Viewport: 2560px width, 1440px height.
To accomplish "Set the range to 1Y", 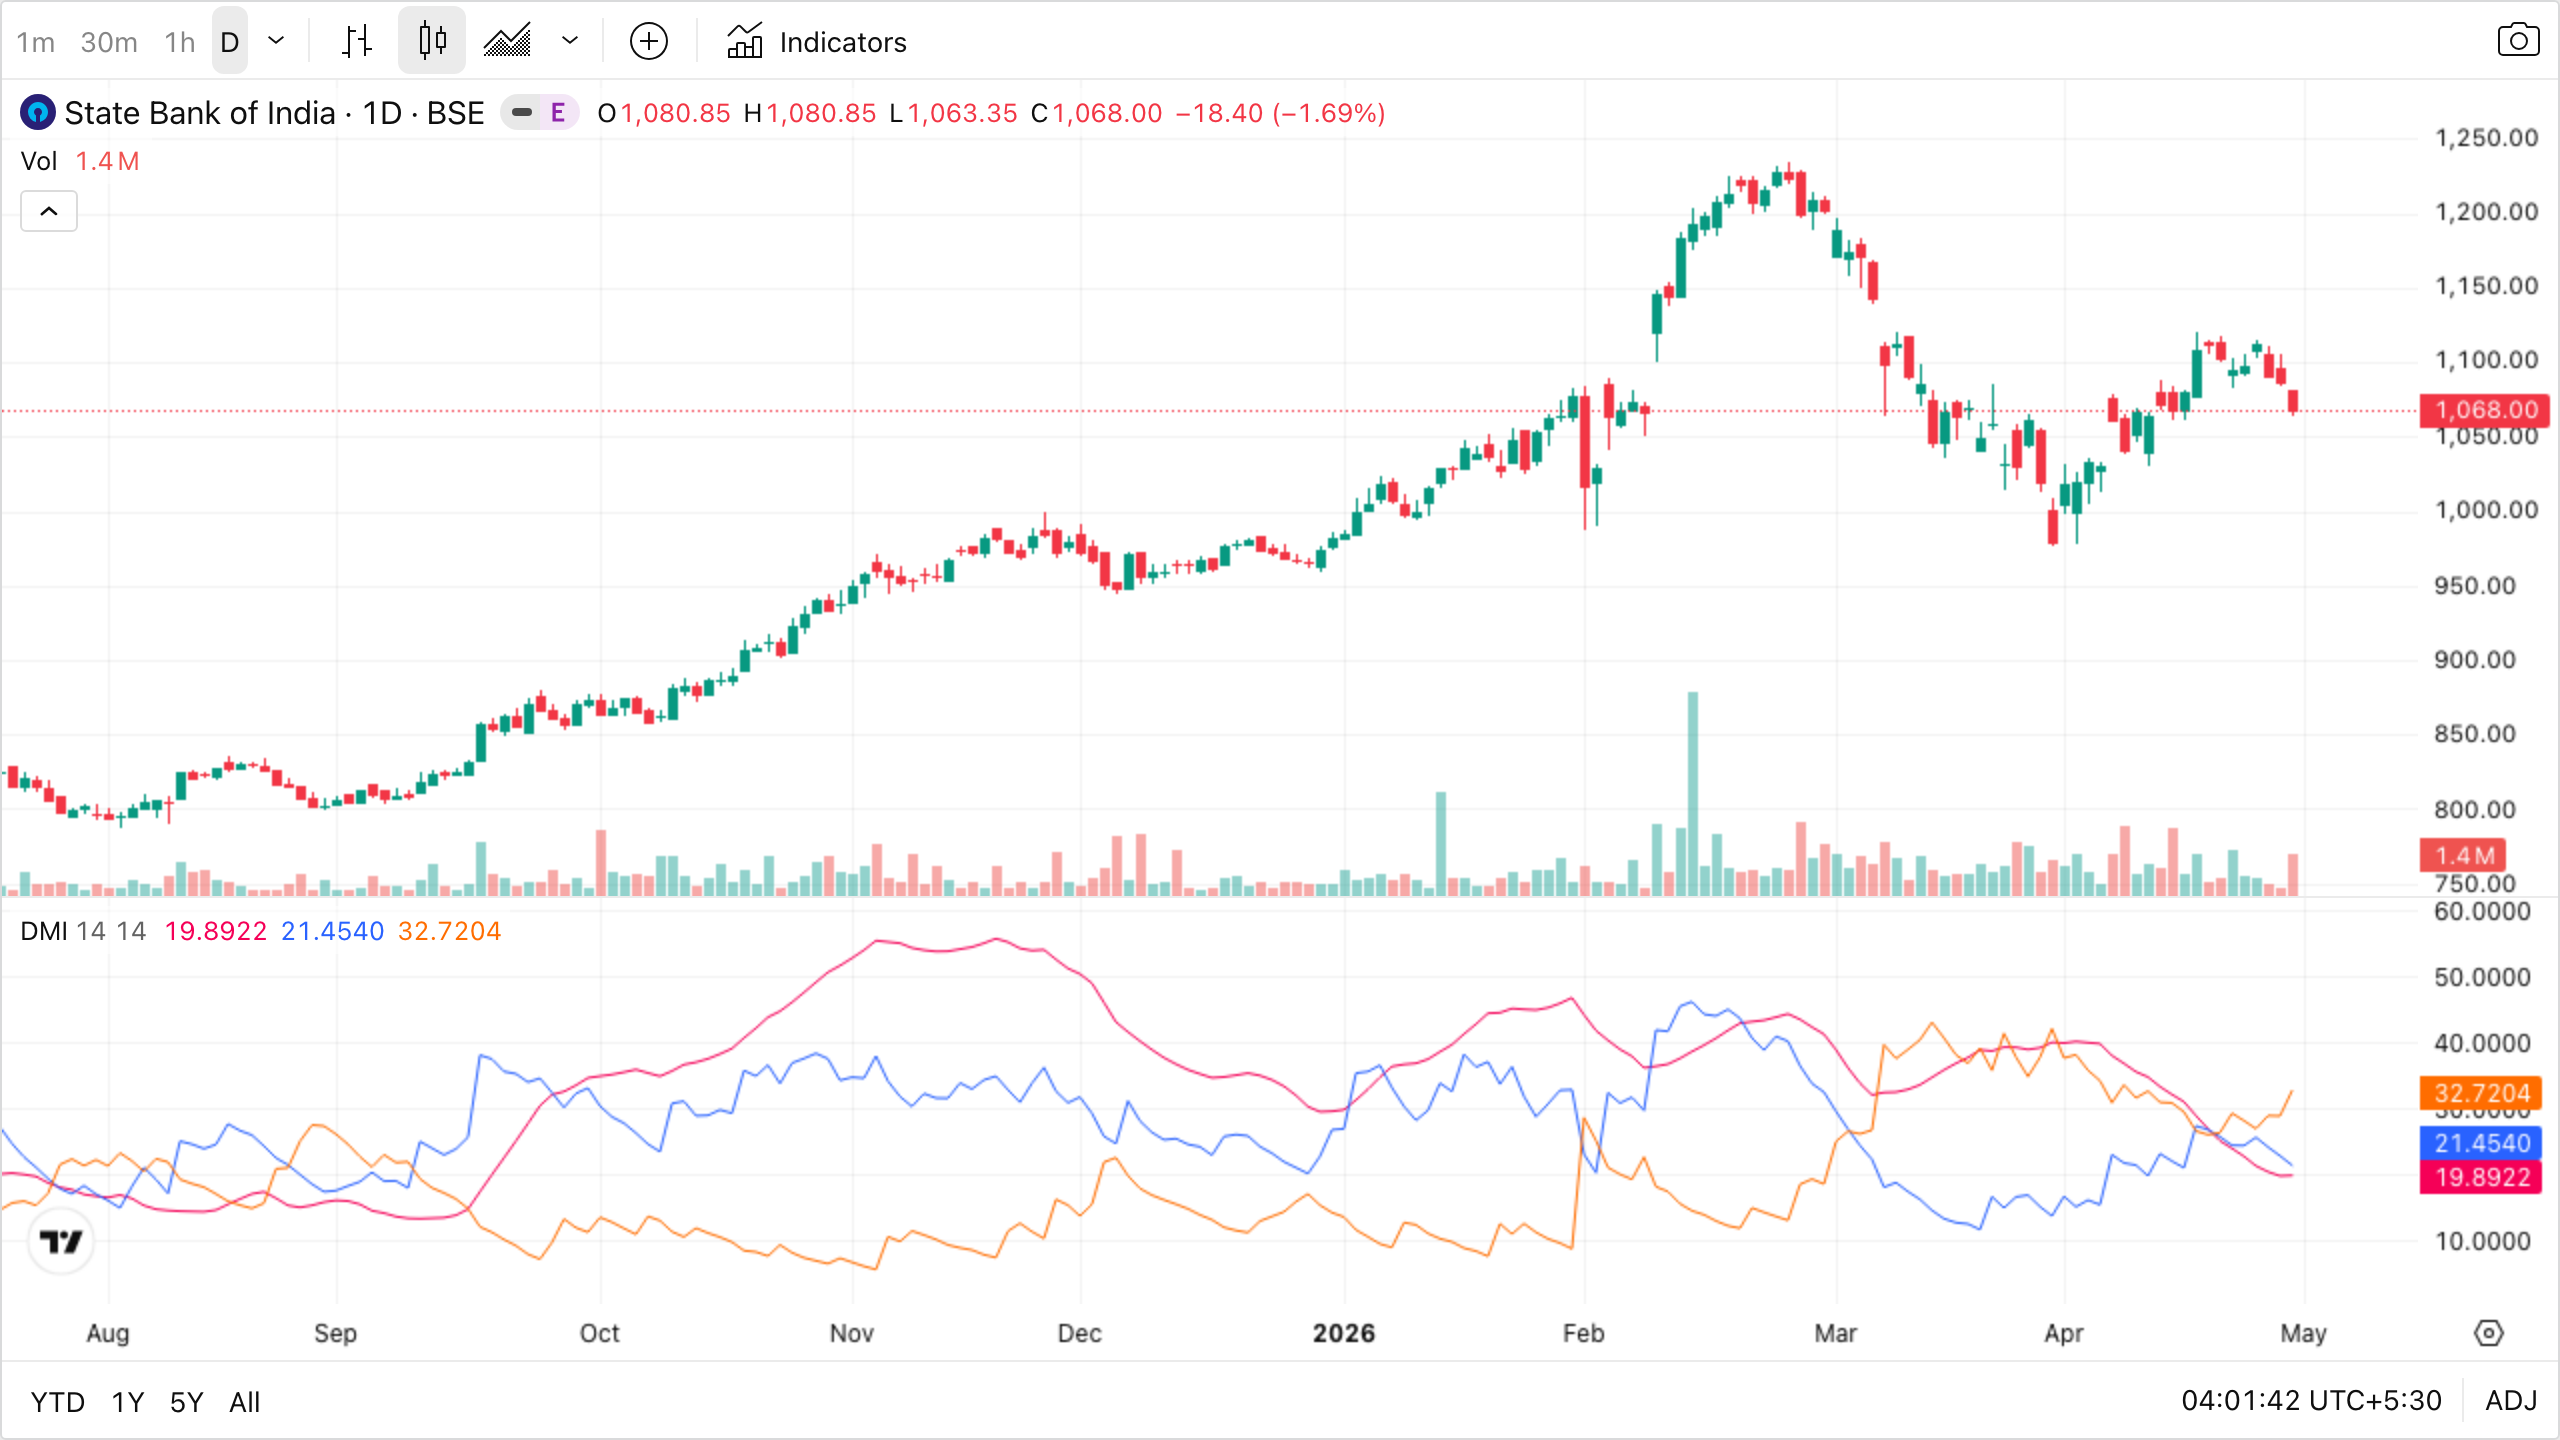I will pos(128,1402).
